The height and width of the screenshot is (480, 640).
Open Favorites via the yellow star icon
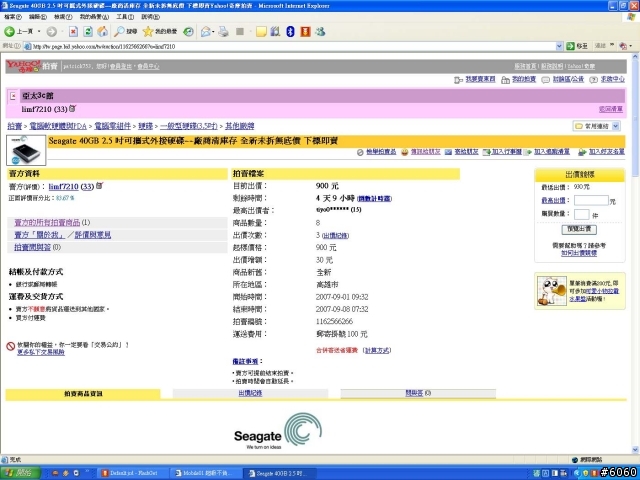click(x=160, y=31)
